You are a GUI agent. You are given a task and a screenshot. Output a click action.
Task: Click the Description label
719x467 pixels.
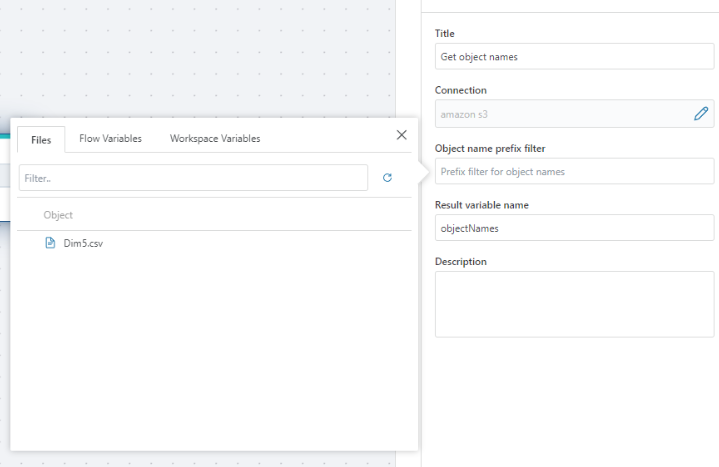pyautogui.click(x=461, y=262)
